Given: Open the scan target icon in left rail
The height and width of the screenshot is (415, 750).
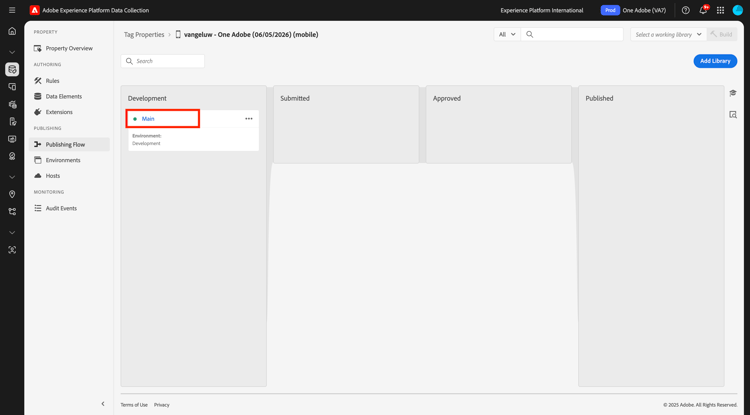Looking at the screenshot, I should pyautogui.click(x=12, y=250).
